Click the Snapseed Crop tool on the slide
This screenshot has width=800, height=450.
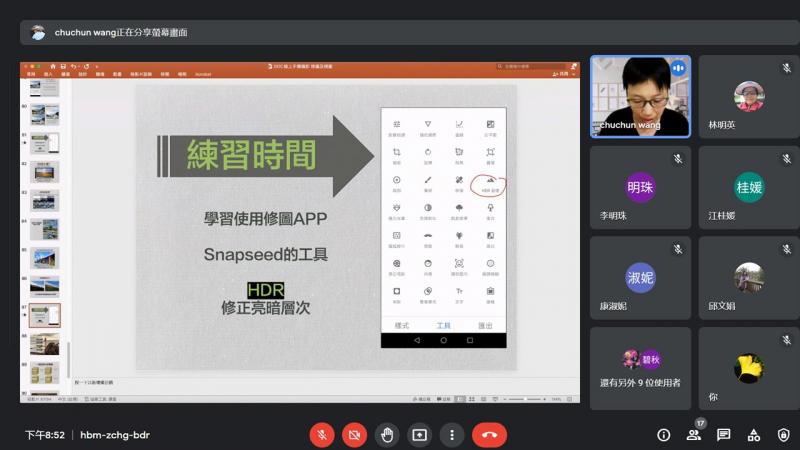point(396,152)
